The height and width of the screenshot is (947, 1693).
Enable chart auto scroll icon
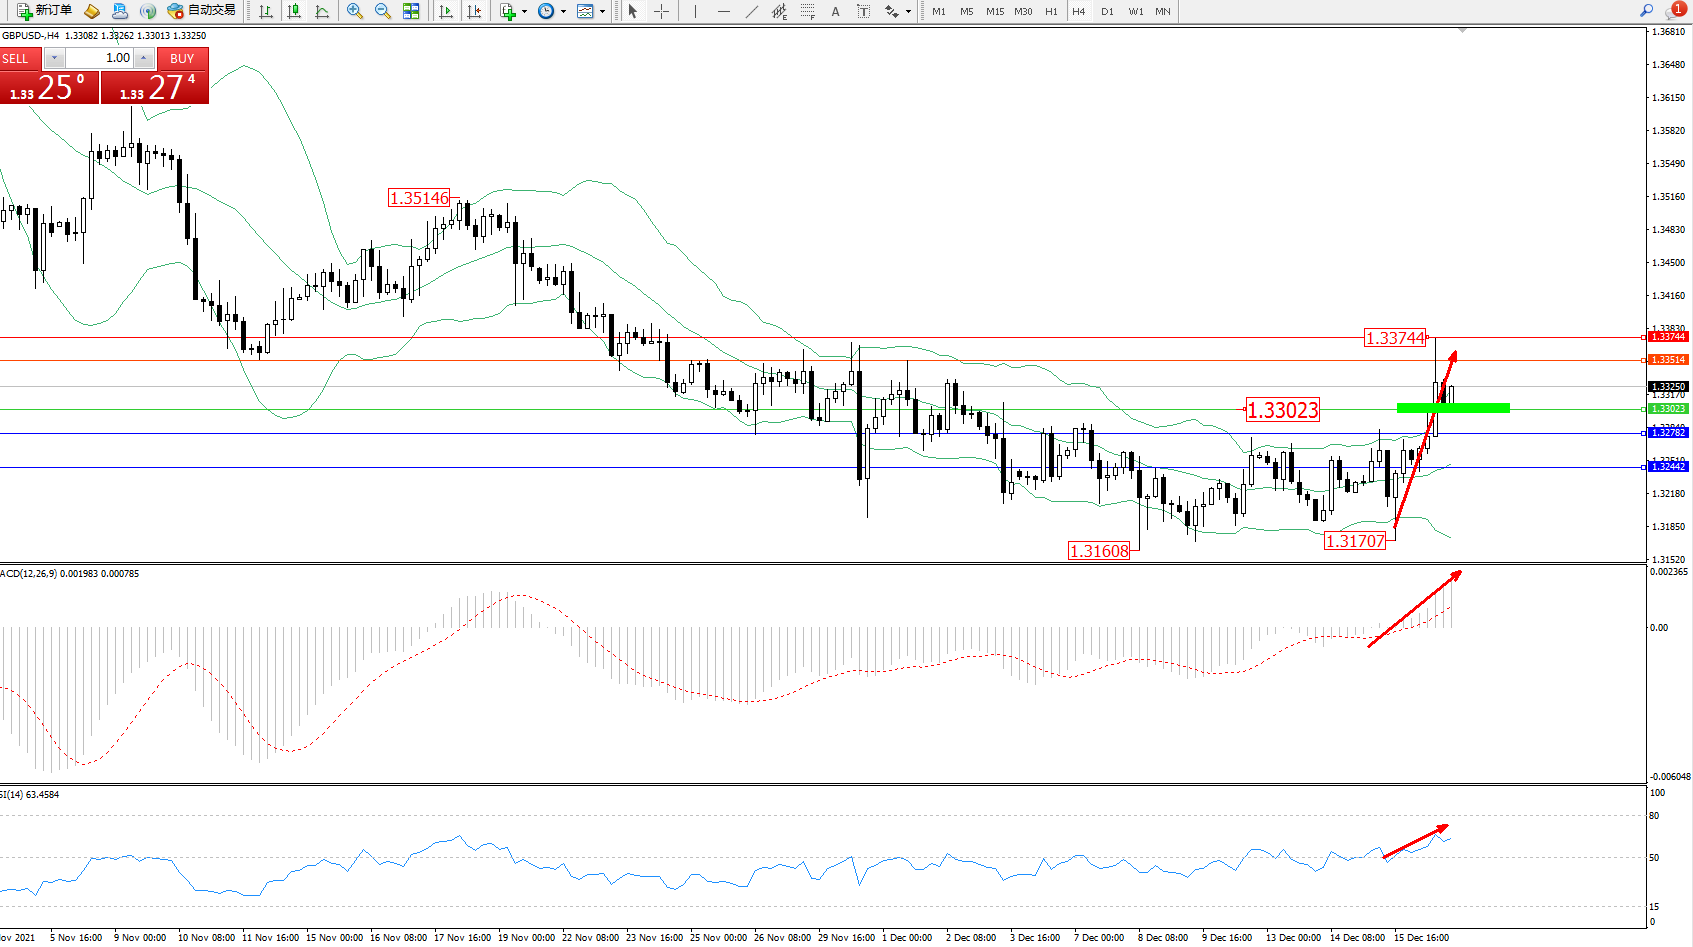click(x=446, y=11)
